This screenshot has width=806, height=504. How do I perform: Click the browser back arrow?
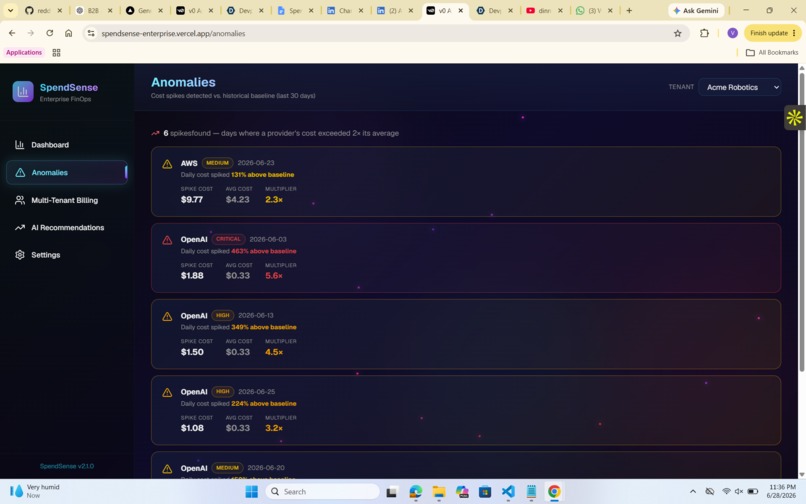click(x=12, y=33)
